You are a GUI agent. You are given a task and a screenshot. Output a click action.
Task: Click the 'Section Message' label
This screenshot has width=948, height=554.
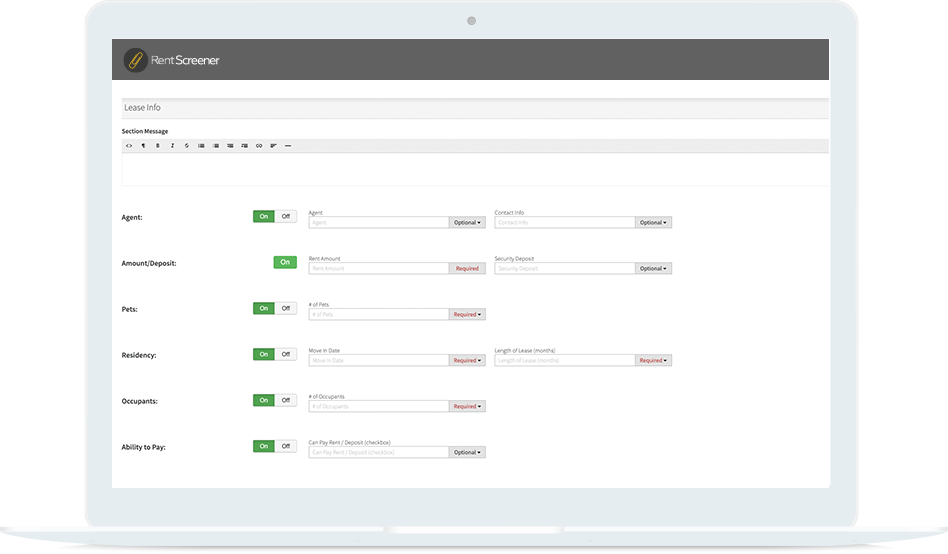[144, 131]
